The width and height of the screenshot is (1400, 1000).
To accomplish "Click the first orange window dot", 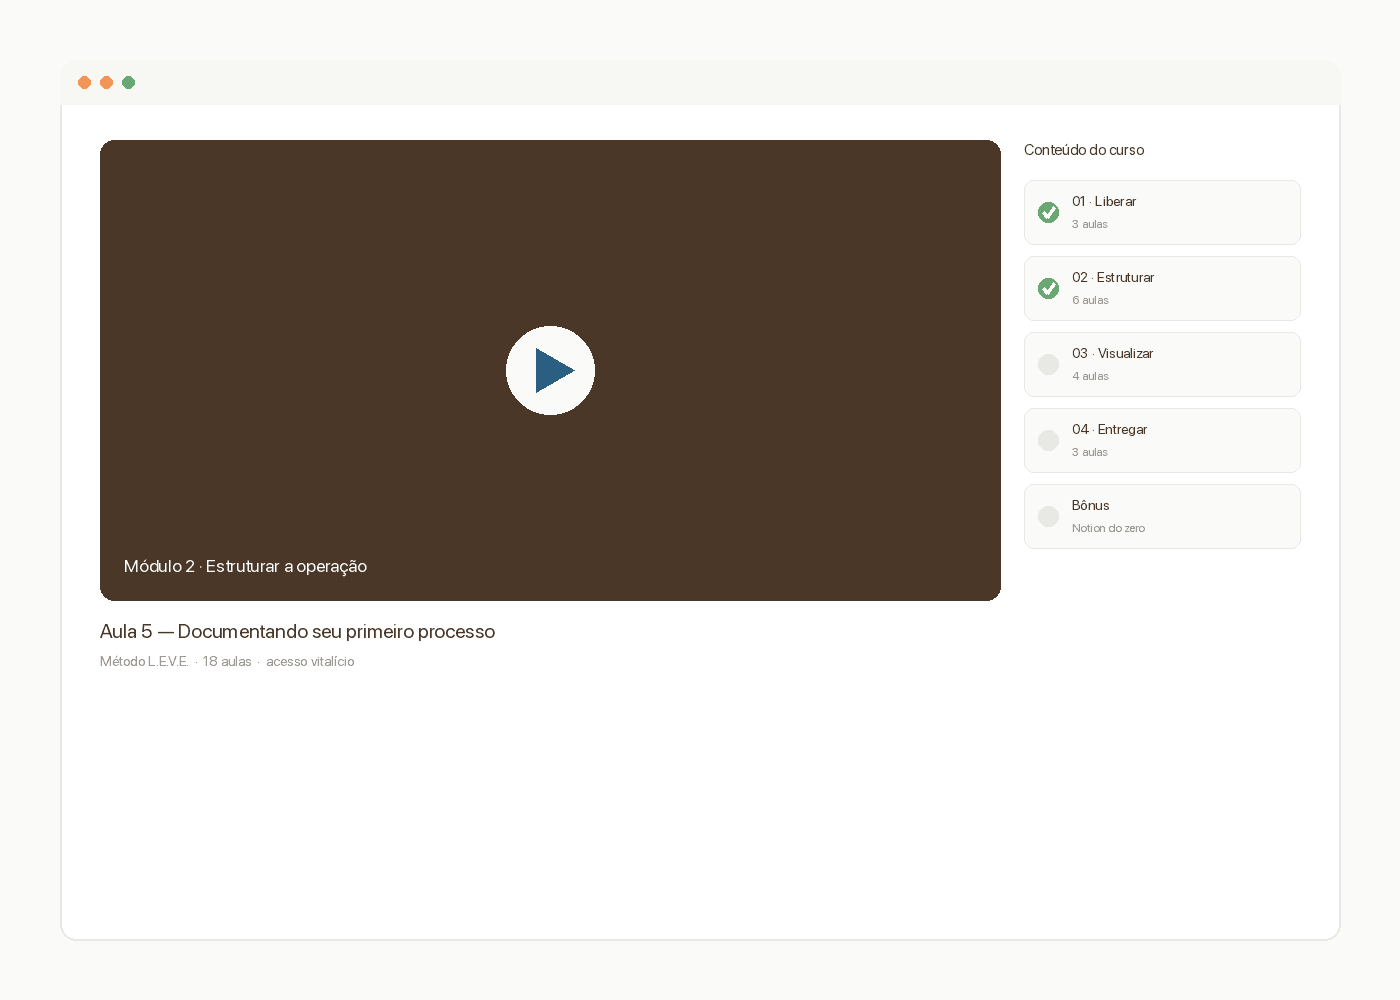I will point(84,82).
